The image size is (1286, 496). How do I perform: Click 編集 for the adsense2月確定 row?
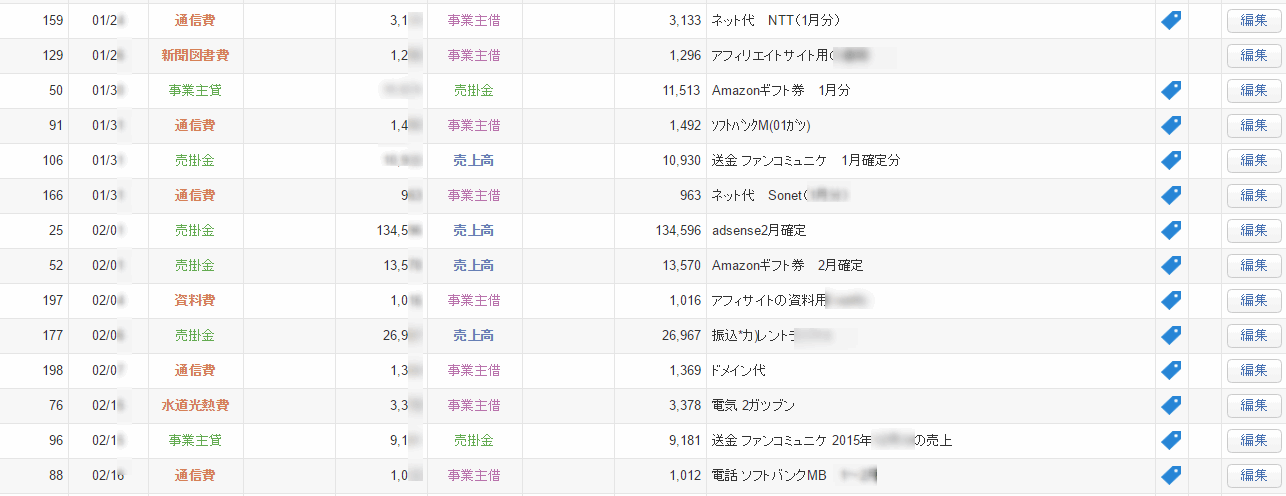pos(1253,230)
